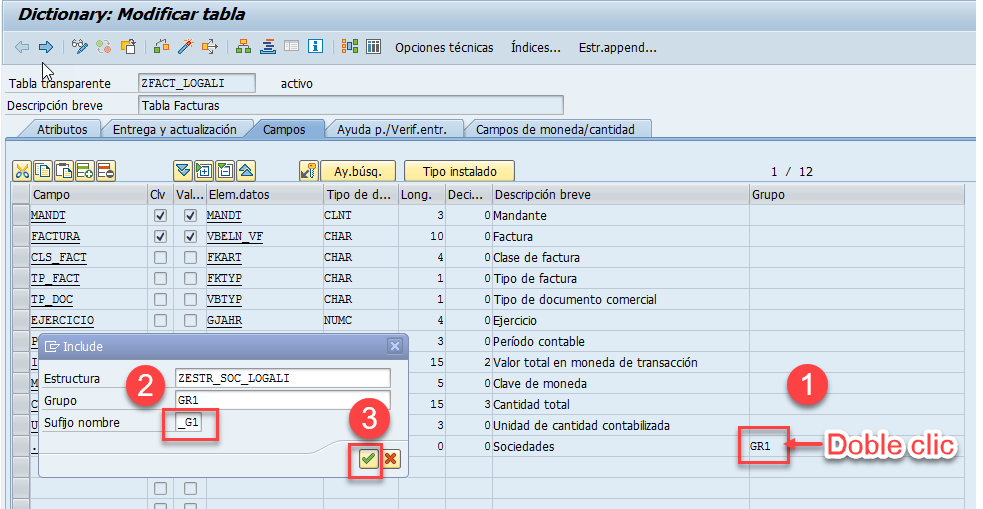The image size is (983, 509).
Task: Click the Ay.búsq. button
Action: [x=357, y=171]
